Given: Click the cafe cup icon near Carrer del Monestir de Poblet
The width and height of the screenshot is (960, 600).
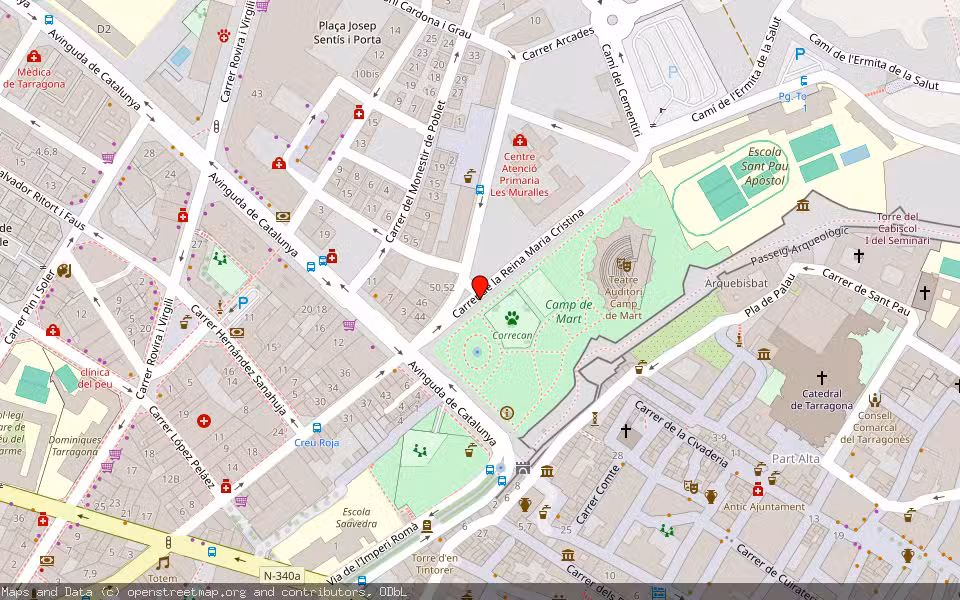Looking at the screenshot, I should tap(469, 176).
